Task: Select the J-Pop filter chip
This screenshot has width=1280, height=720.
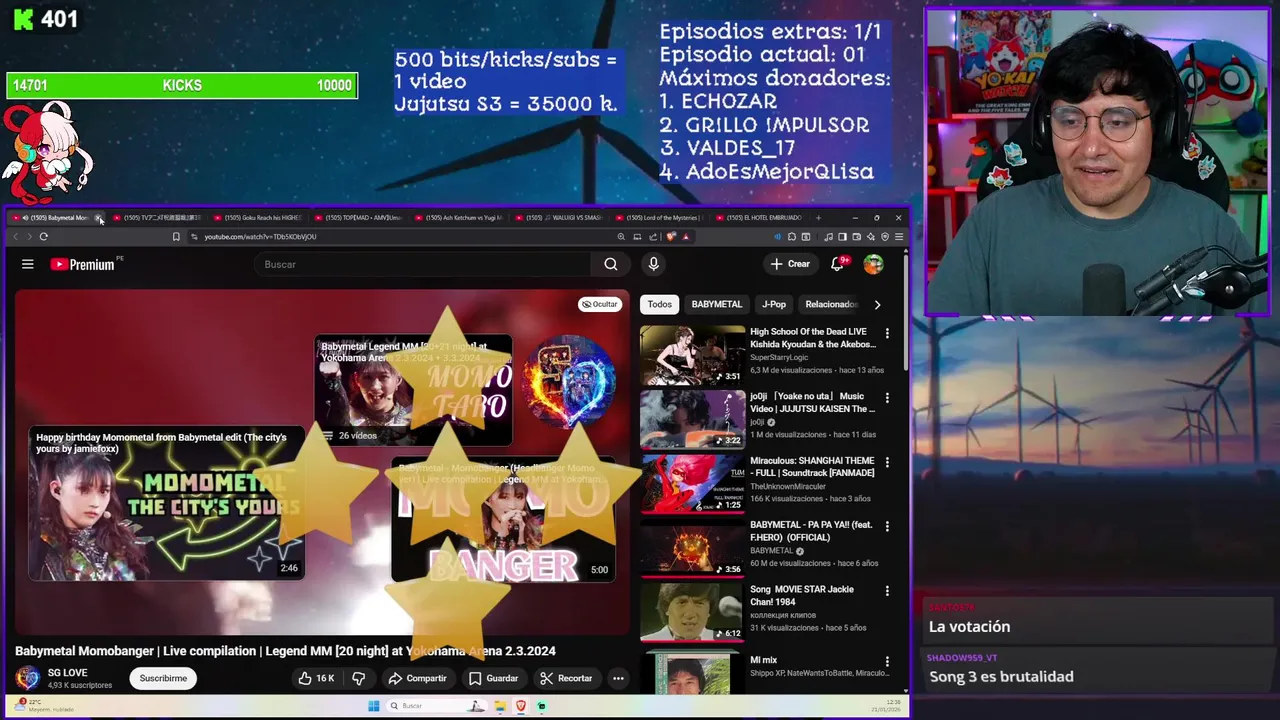Action: (x=774, y=304)
